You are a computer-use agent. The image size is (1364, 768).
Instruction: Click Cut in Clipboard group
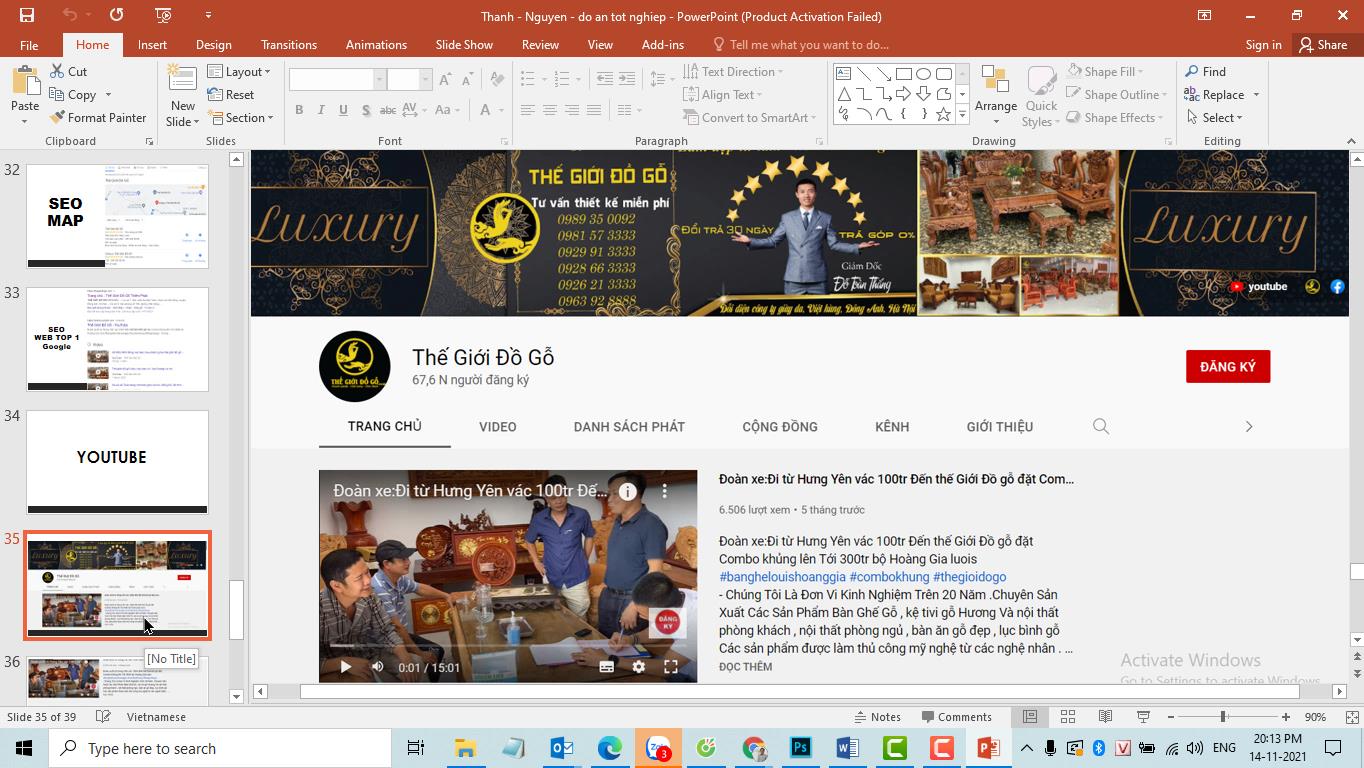(x=68, y=71)
